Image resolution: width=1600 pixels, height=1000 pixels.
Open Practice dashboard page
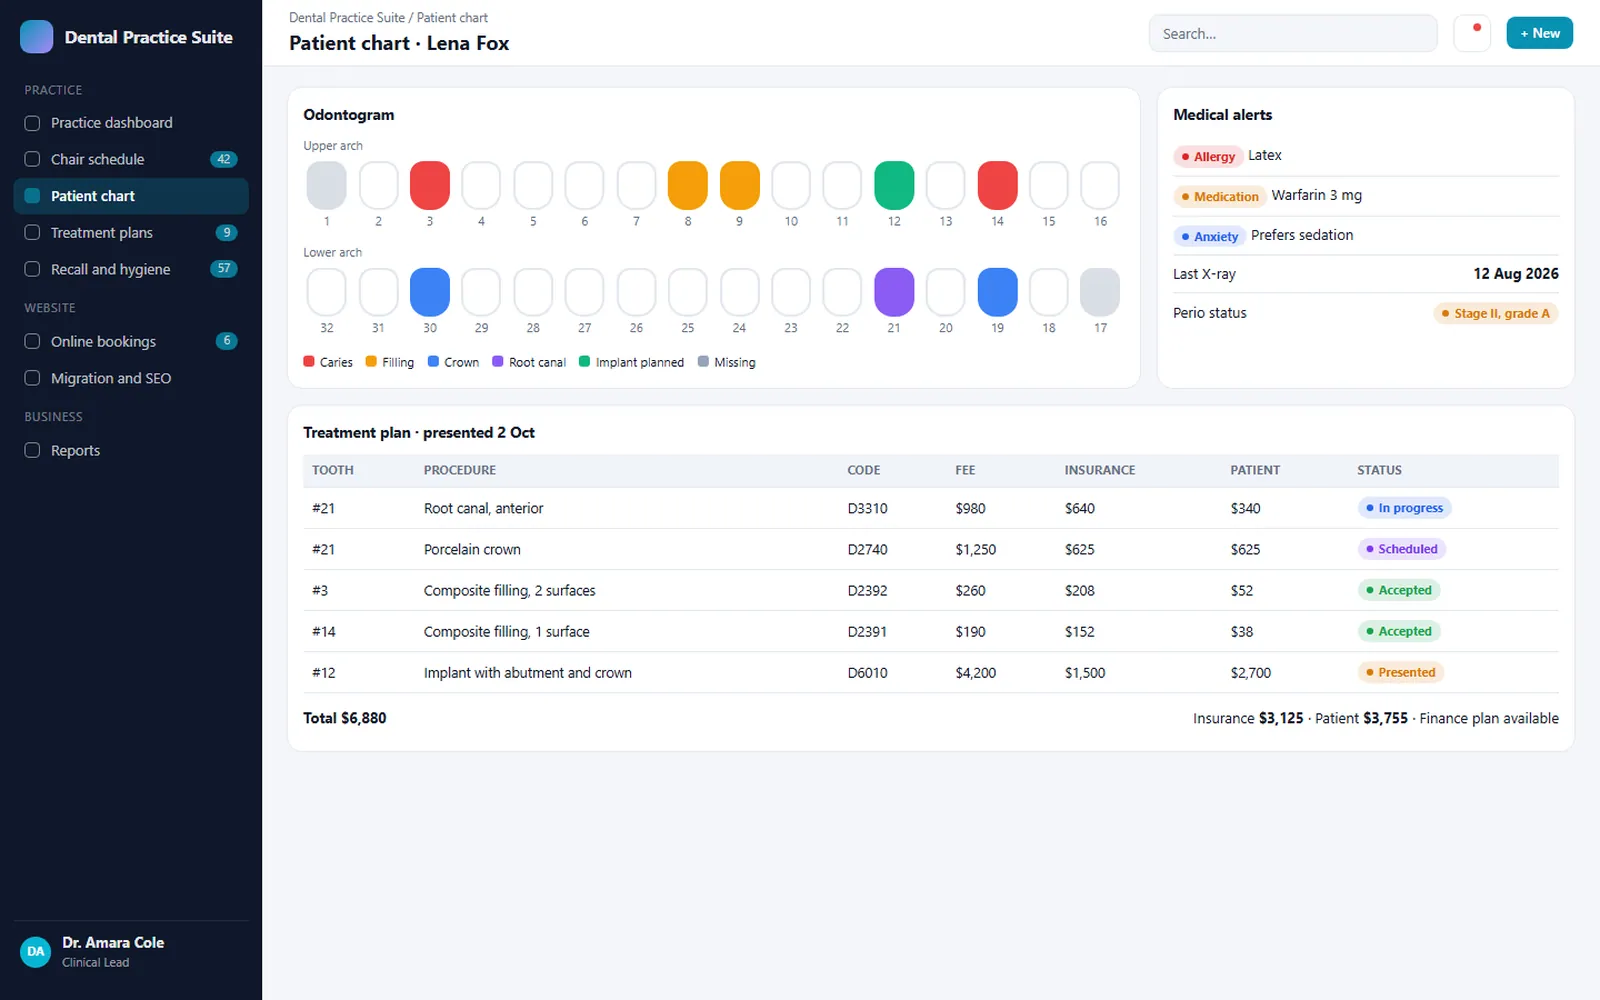tap(131, 123)
